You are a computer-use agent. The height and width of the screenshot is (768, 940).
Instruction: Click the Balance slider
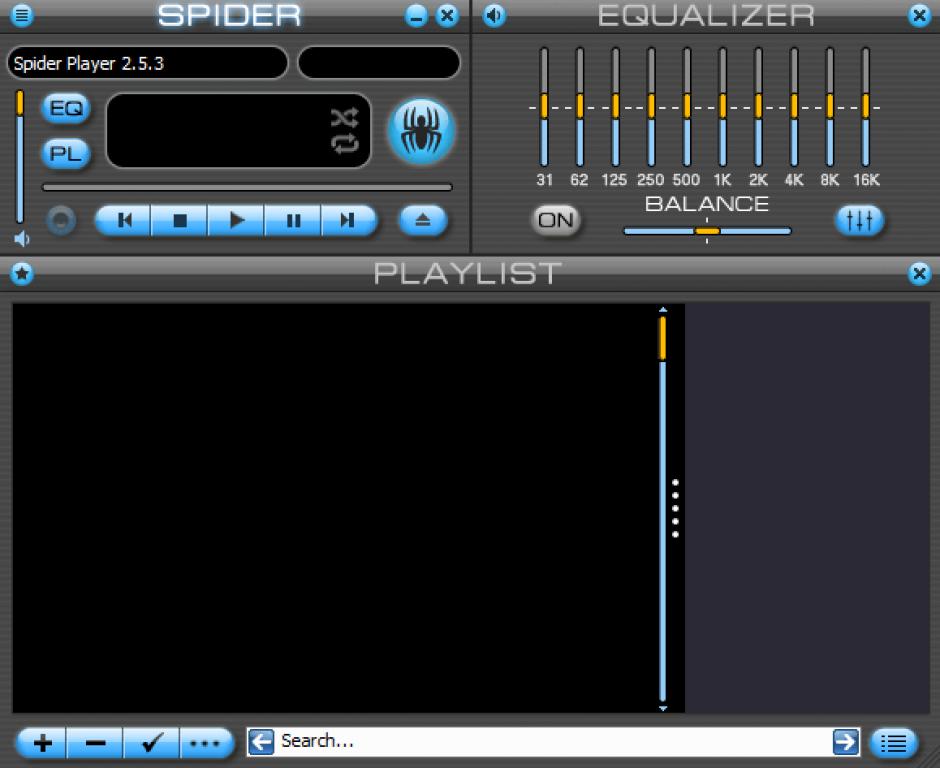click(x=707, y=231)
